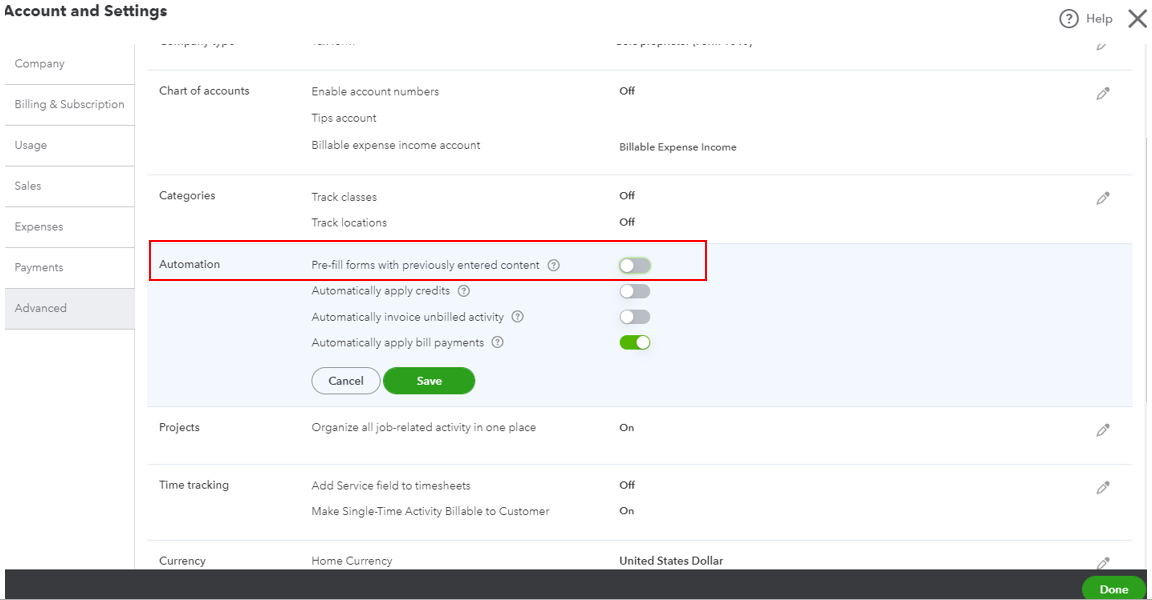Screen dimensions: 1152x600
Task: Open Help from the question mark icon
Action: 1070,18
